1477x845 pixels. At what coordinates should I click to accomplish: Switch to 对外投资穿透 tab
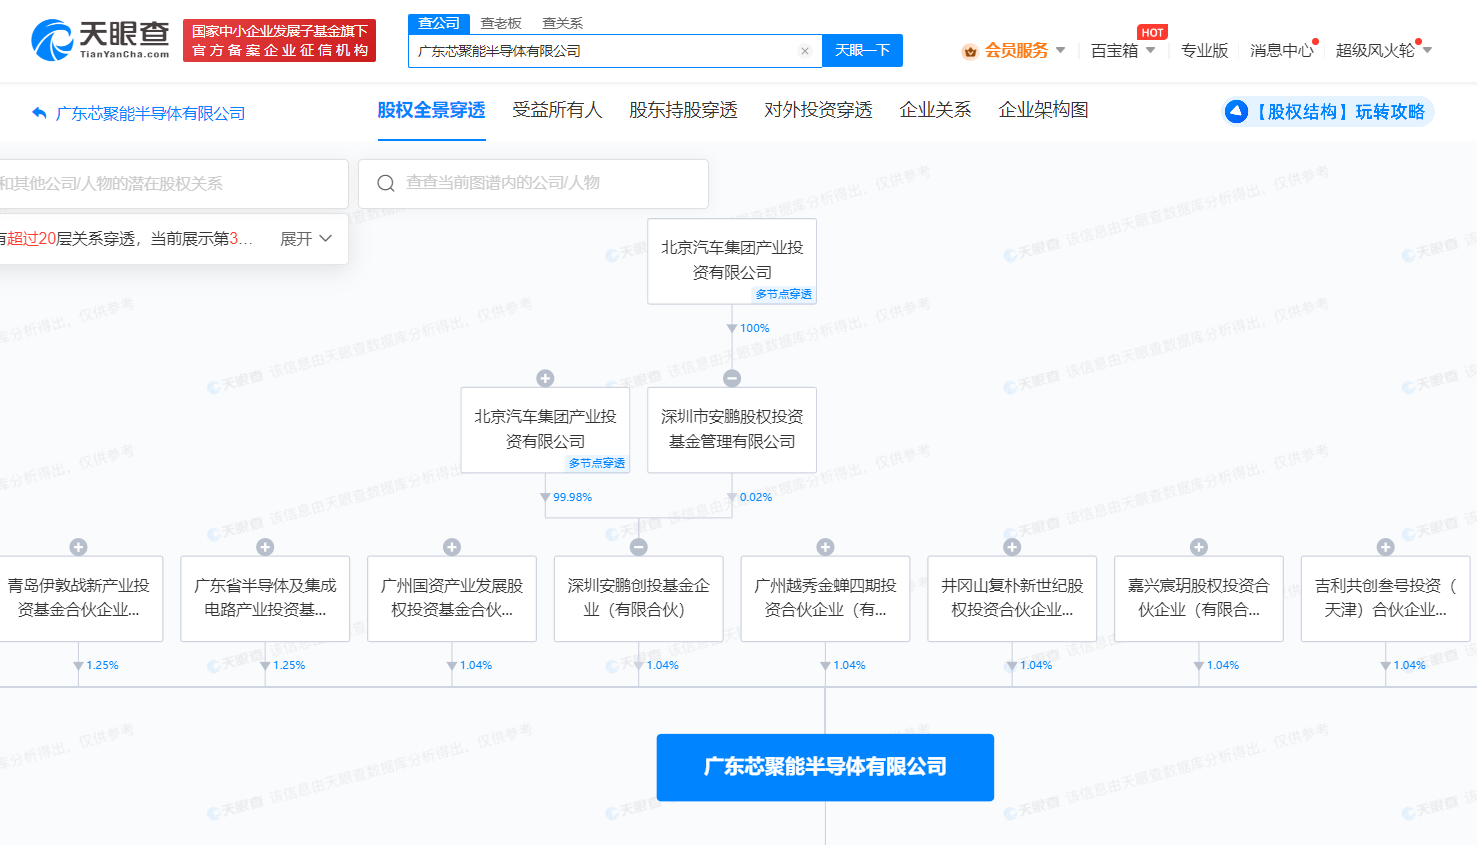[818, 110]
